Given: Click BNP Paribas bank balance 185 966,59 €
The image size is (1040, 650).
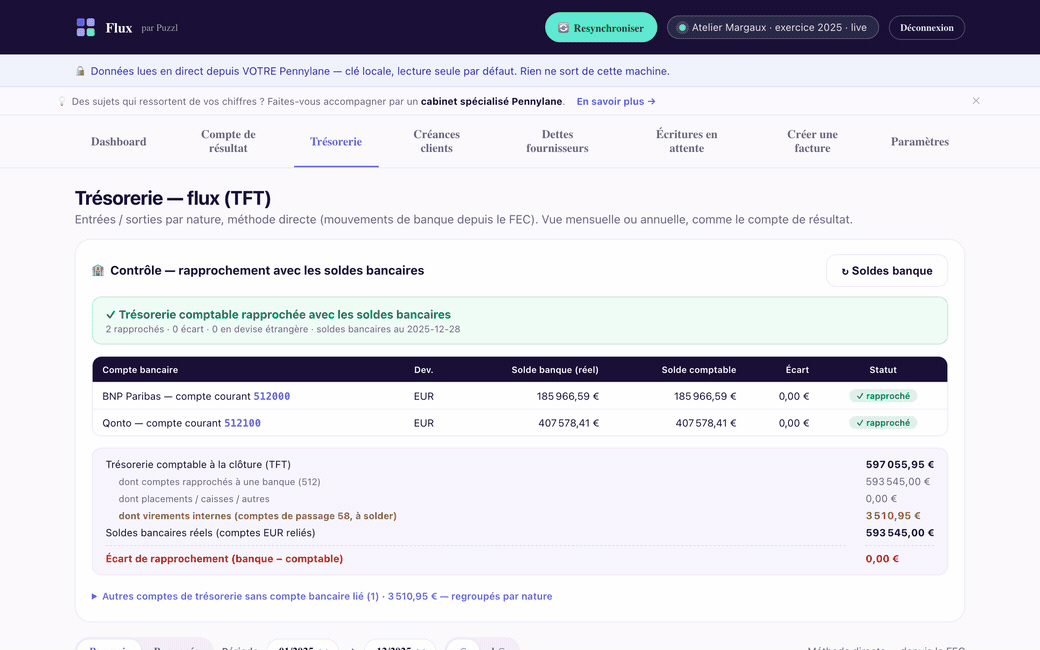Looking at the screenshot, I should click(568, 396).
